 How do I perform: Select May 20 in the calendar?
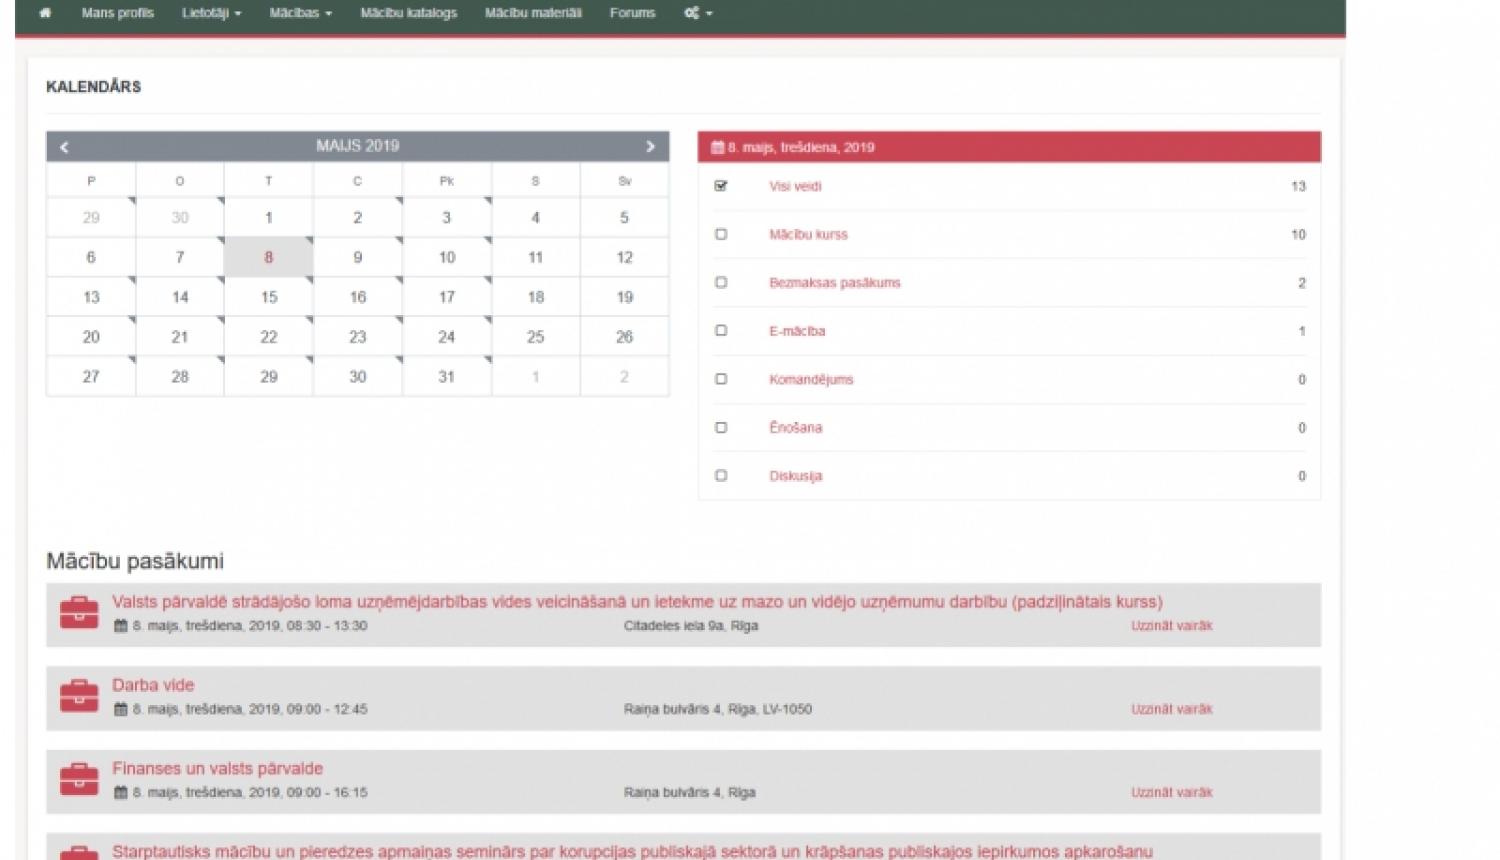(x=91, y=337)
